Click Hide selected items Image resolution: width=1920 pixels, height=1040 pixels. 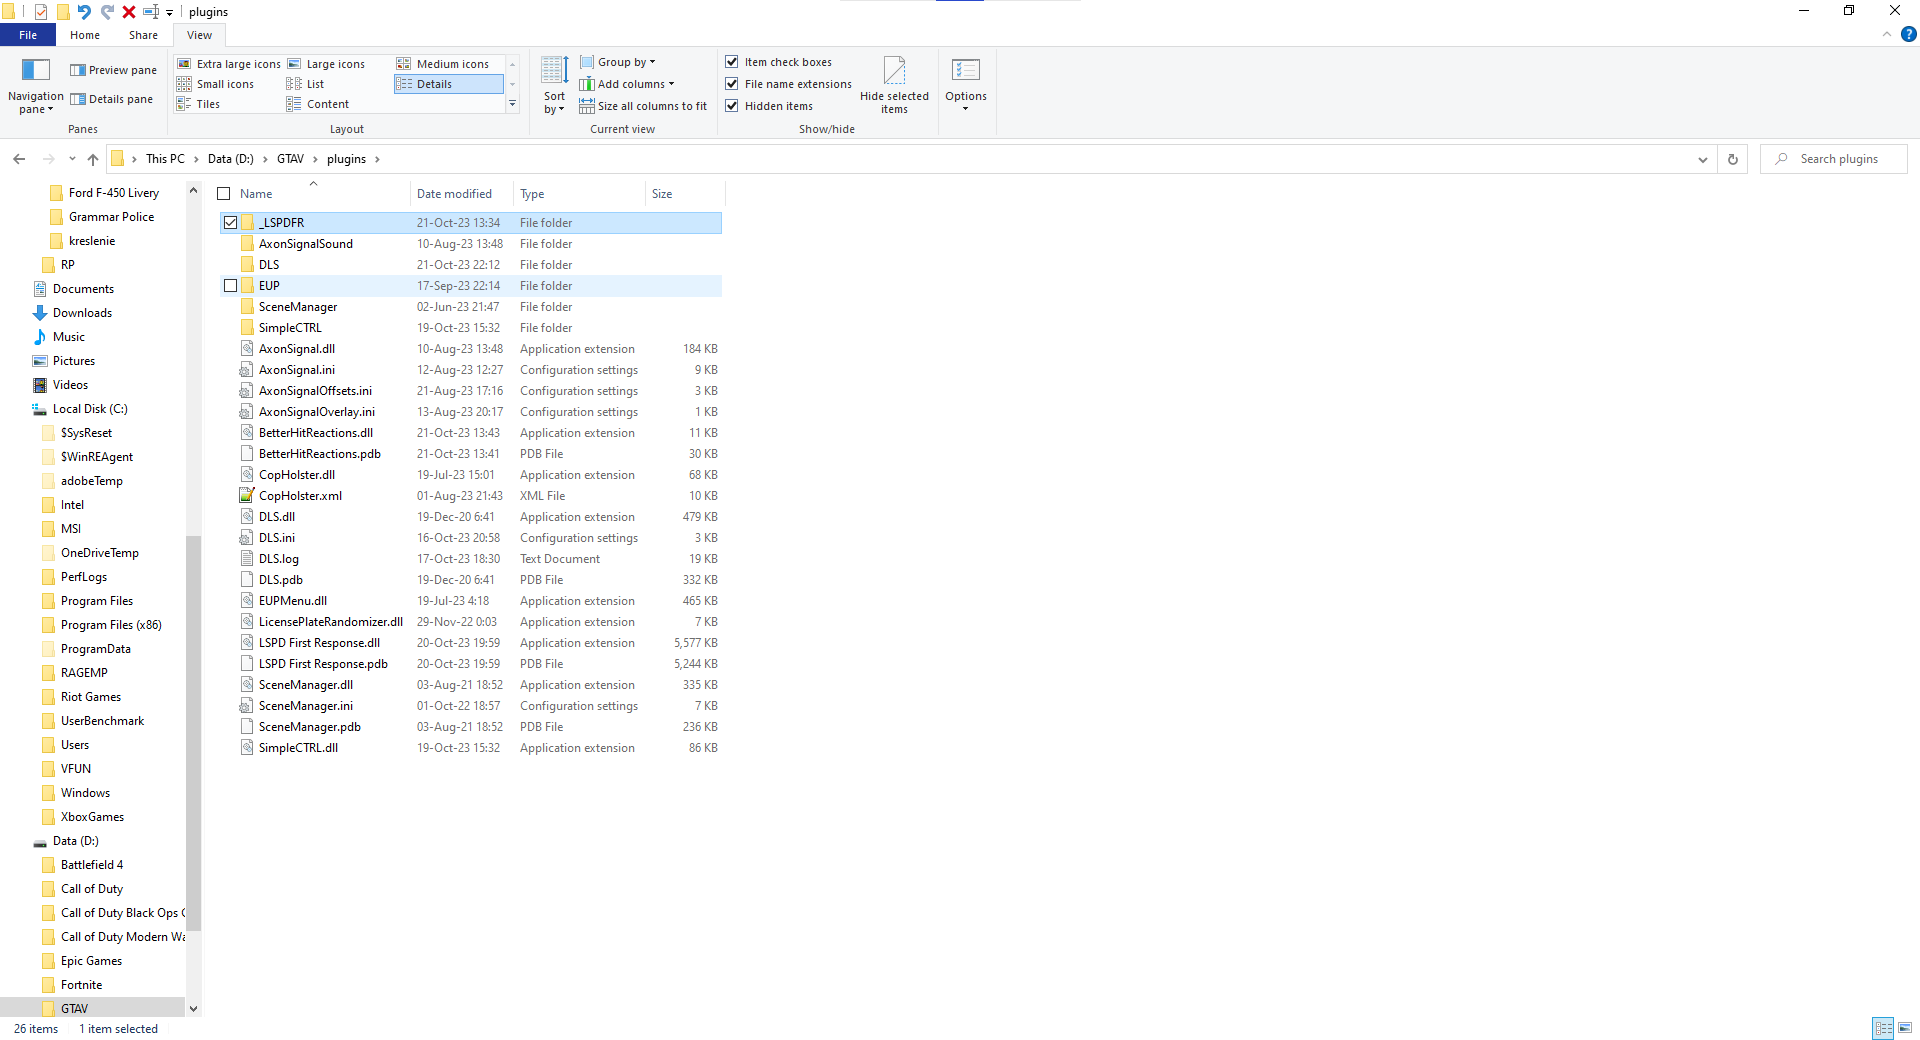[894, 86]
